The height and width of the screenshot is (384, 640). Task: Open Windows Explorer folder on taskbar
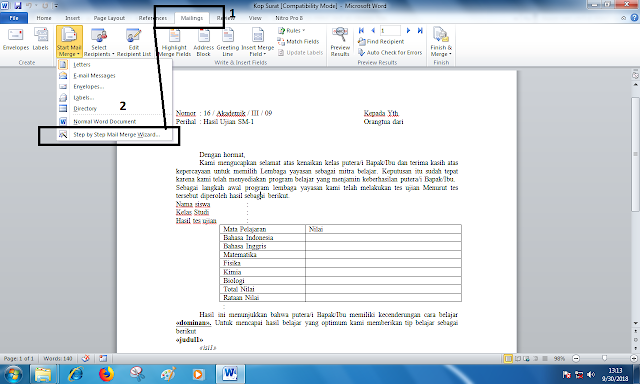tap(43, 374)
